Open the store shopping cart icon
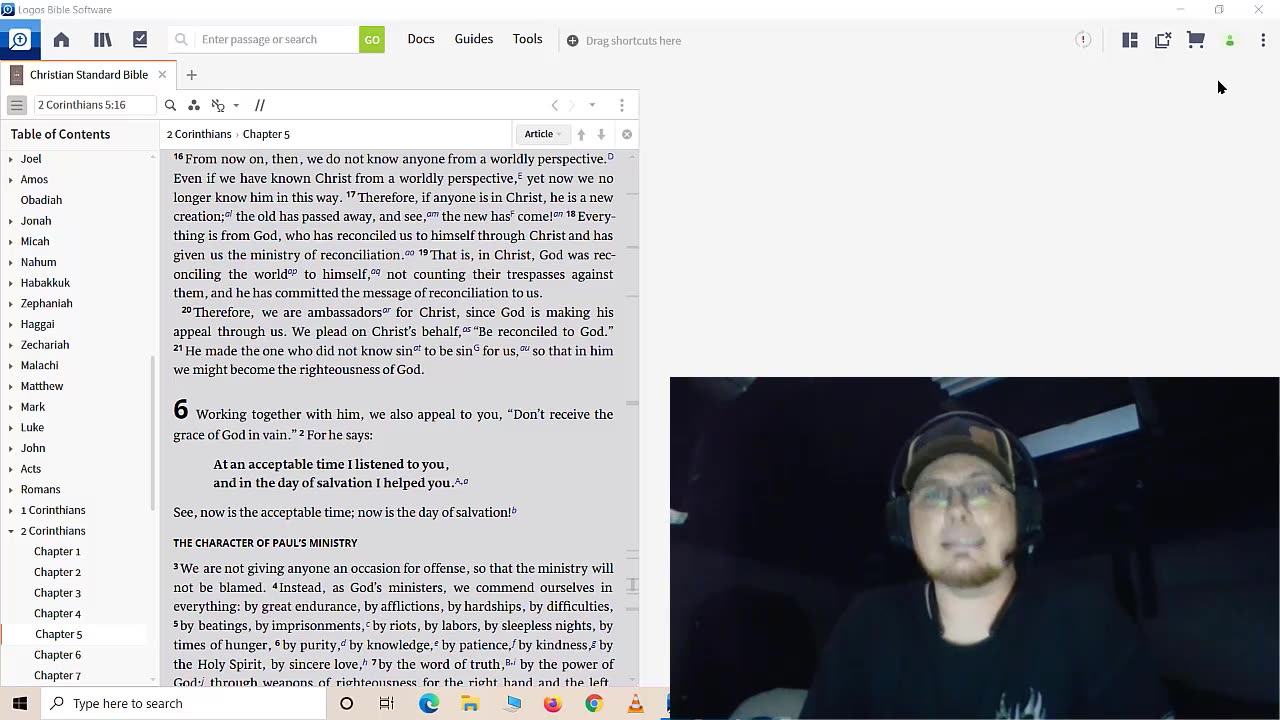Viewport: 1280px width, 720px height. pyautogui.click(x=1196, y=40)
